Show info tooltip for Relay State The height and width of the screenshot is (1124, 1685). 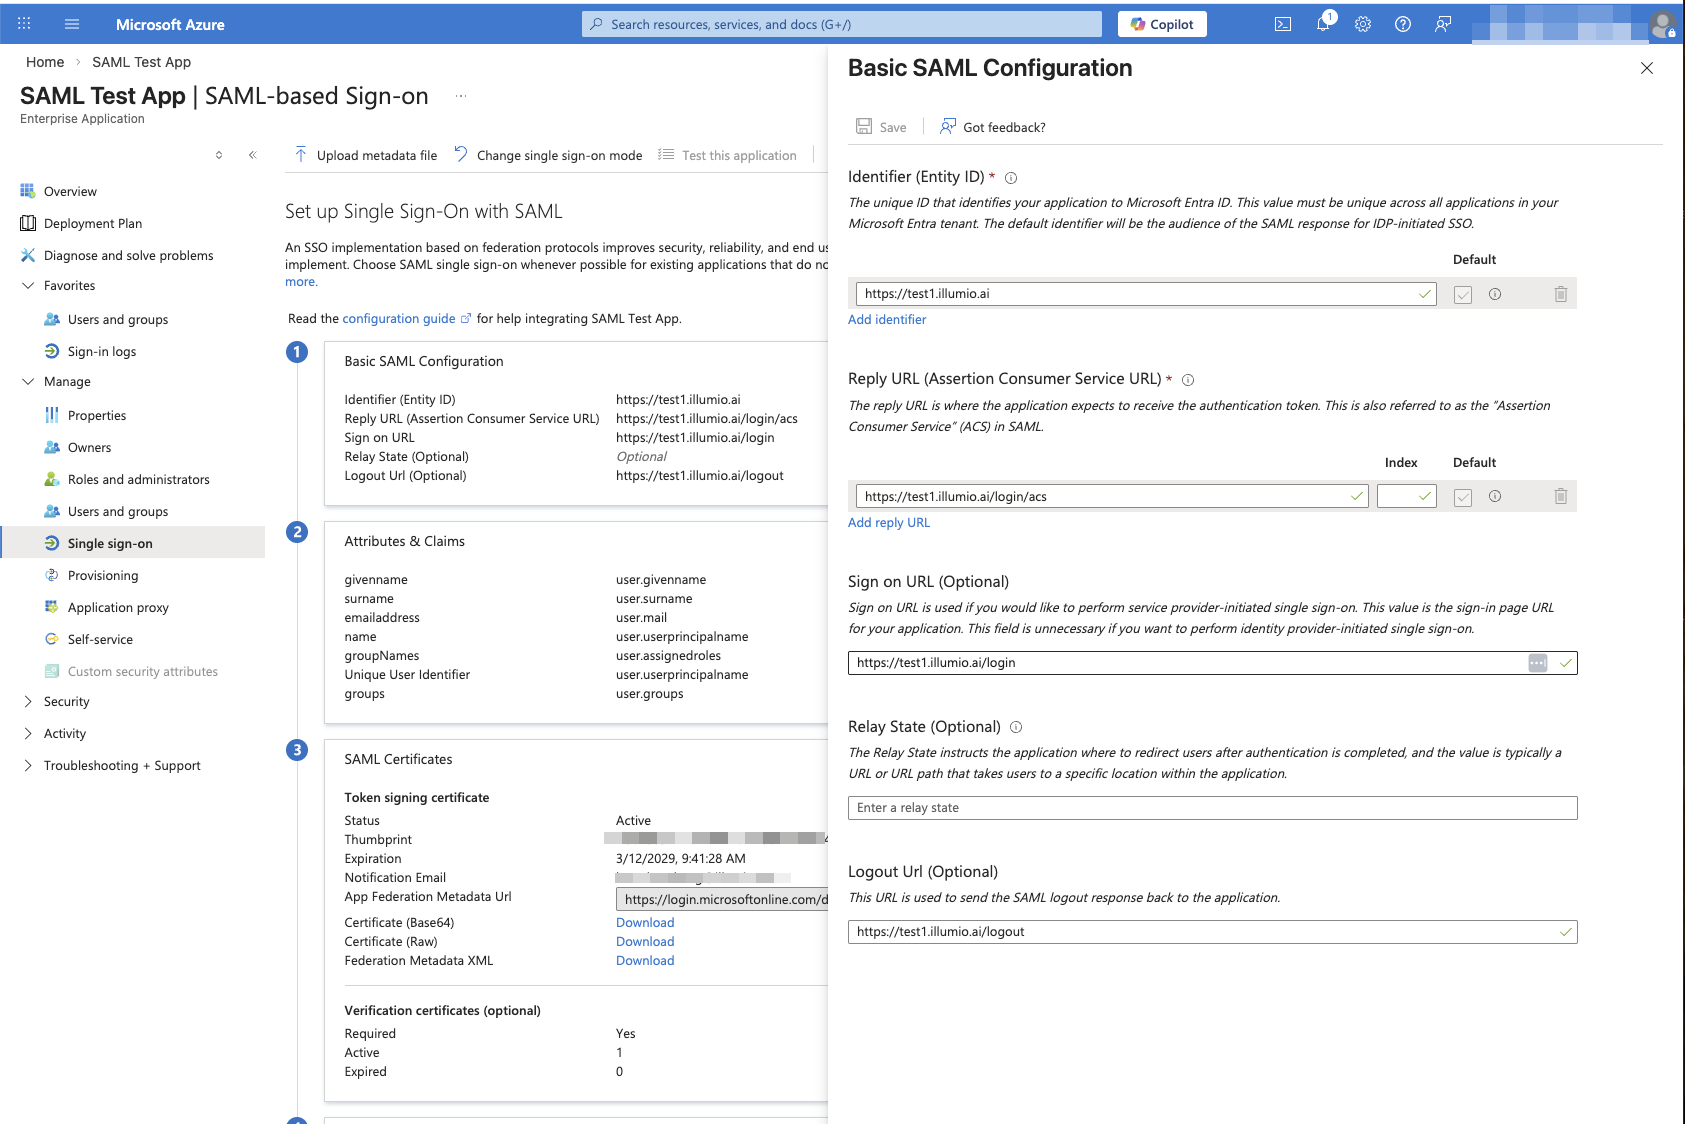coord(1016,727)
